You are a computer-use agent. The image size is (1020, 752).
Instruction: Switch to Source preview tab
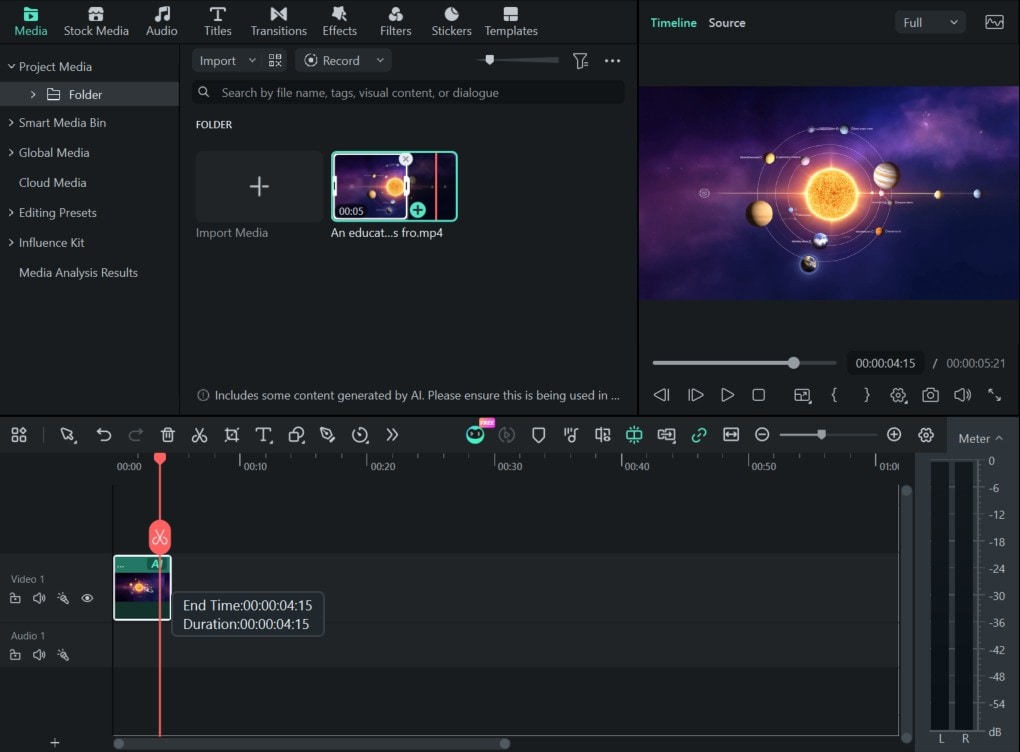pyautogui.click(x=727, y=23)
